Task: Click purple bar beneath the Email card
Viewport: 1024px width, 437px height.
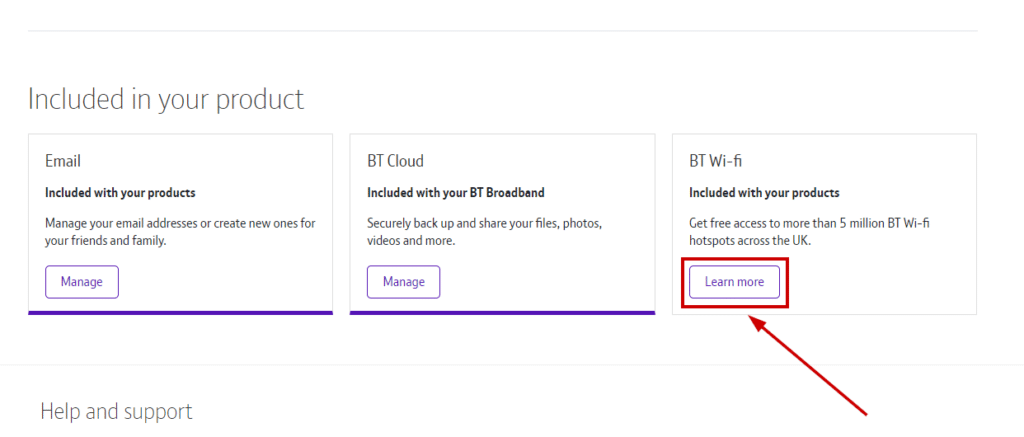Action: (180, 312)
